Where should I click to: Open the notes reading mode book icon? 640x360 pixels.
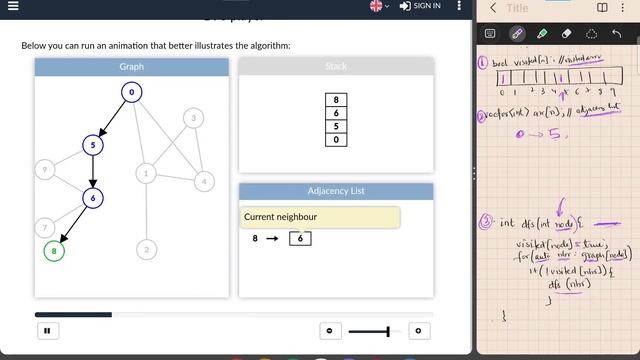coord(602,7)
